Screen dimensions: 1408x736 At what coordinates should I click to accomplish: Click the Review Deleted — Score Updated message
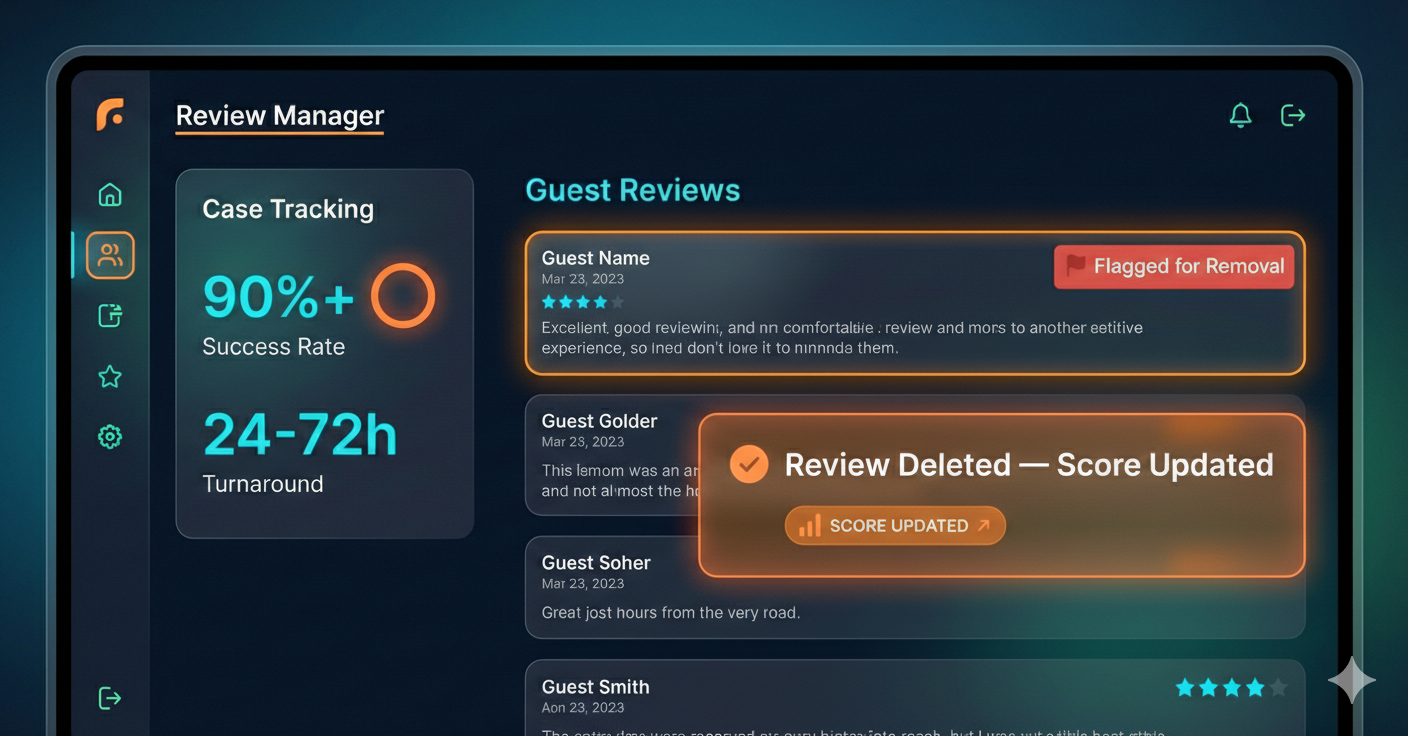pos(1029,465)
